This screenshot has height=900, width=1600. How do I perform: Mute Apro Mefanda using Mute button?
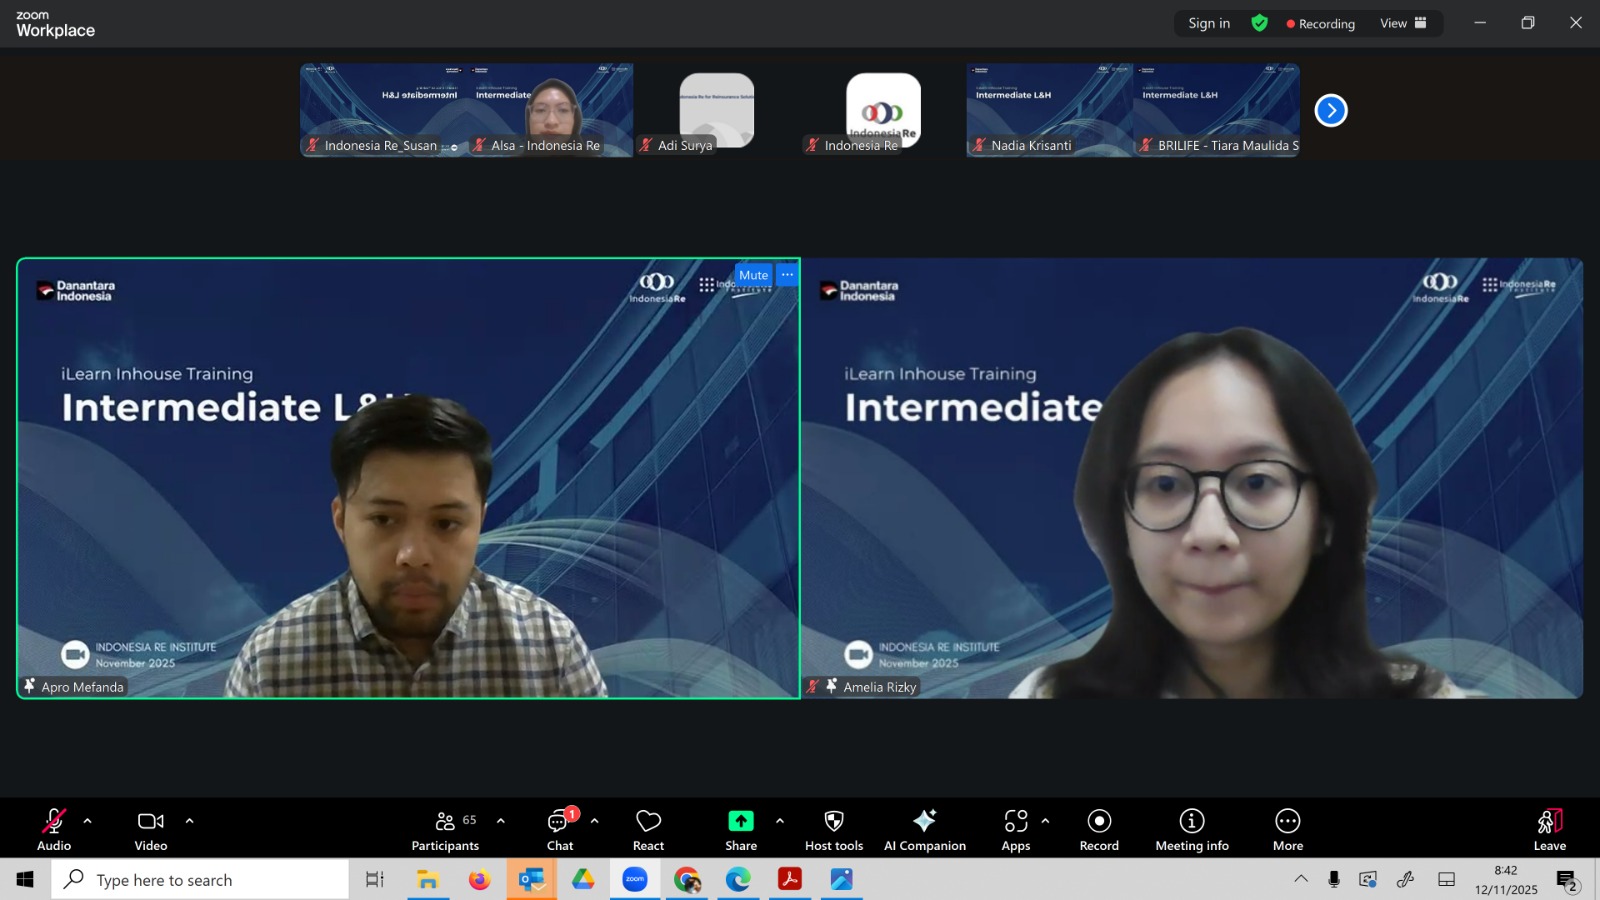(x=753, y=275)
